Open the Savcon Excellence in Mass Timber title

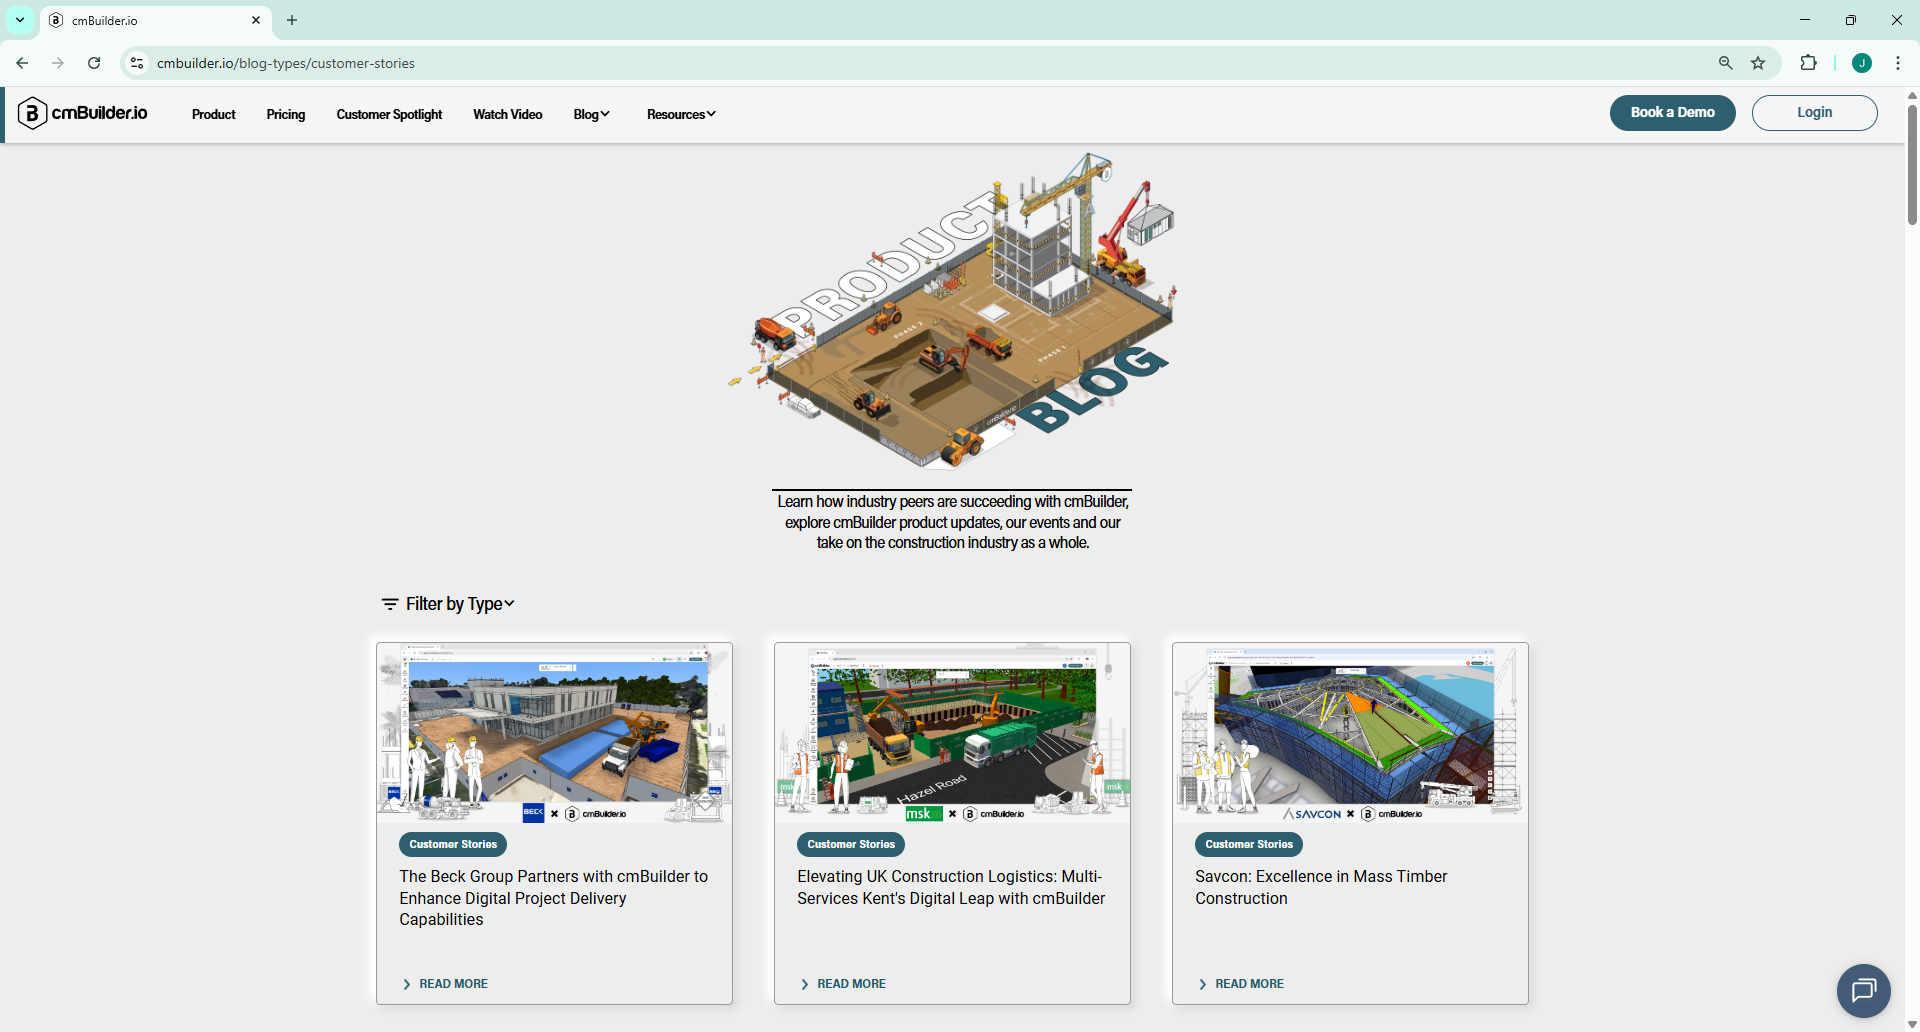point(1321,888)
